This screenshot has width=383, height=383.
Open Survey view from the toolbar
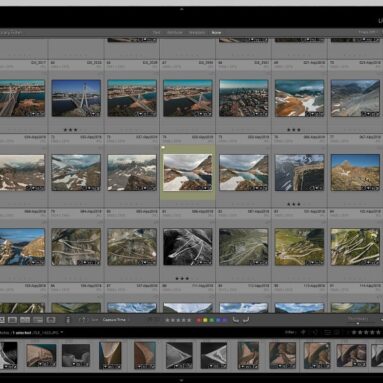pos(38,320)
